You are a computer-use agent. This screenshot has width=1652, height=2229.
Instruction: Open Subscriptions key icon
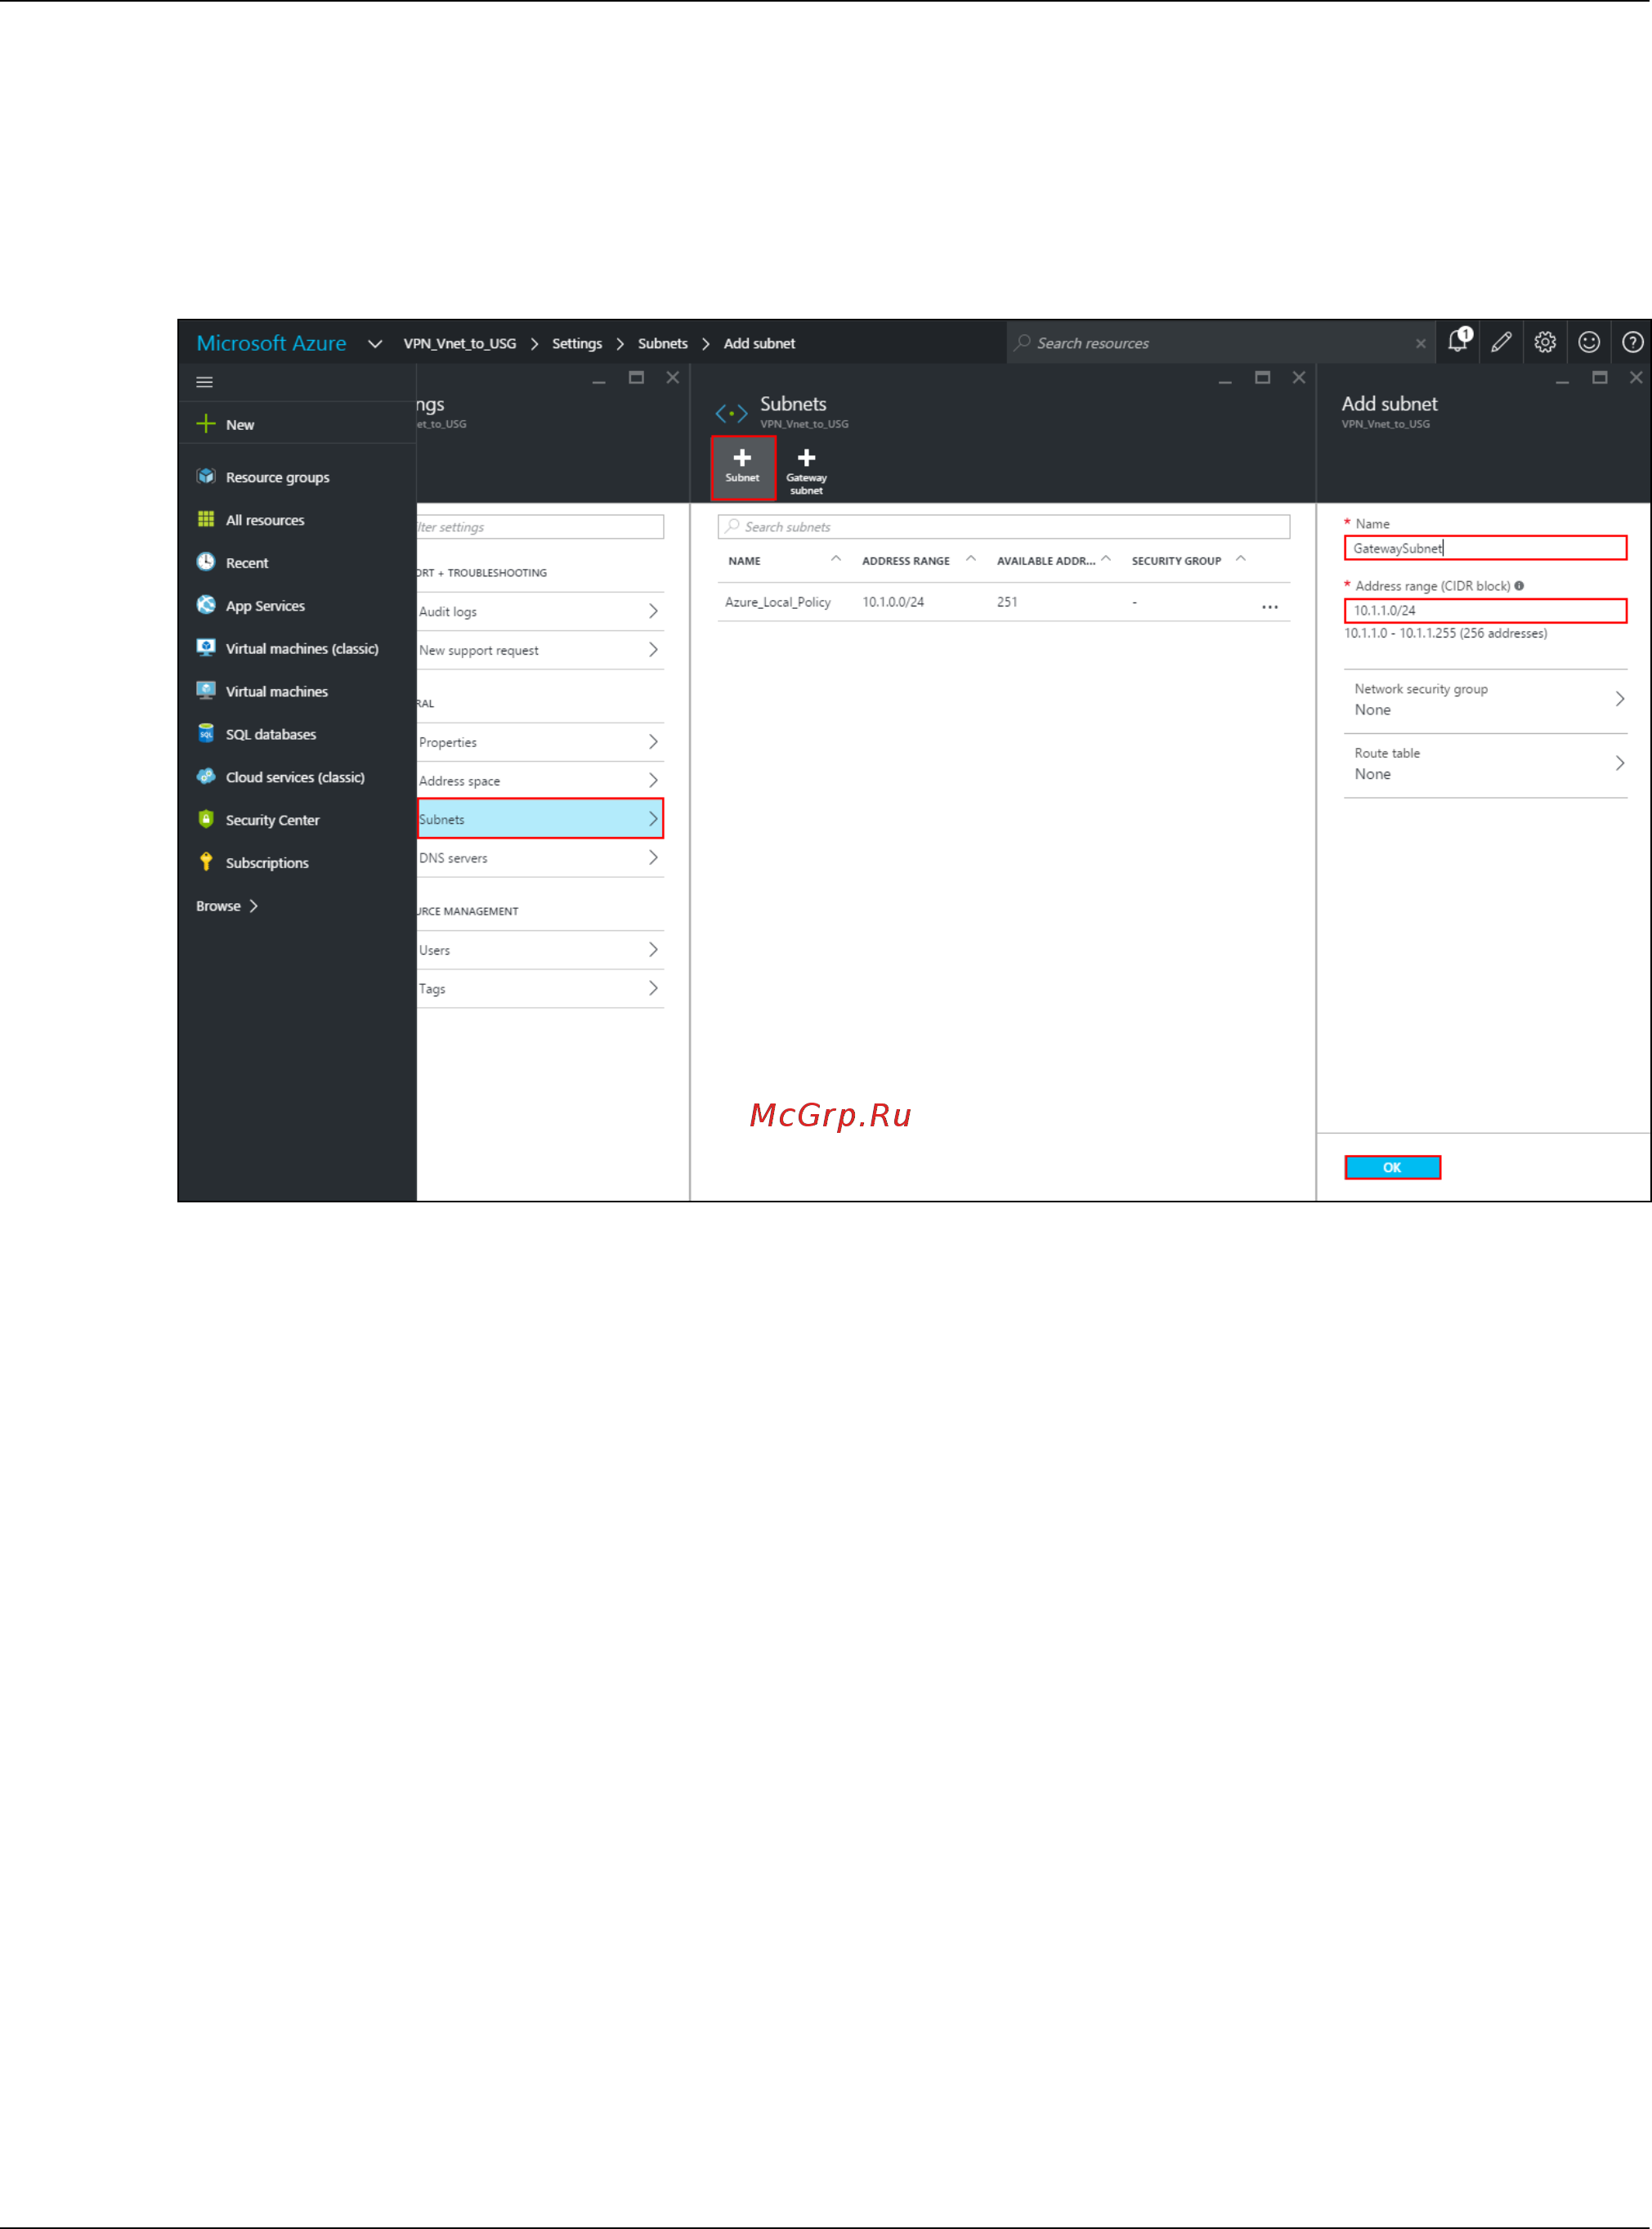206,862
